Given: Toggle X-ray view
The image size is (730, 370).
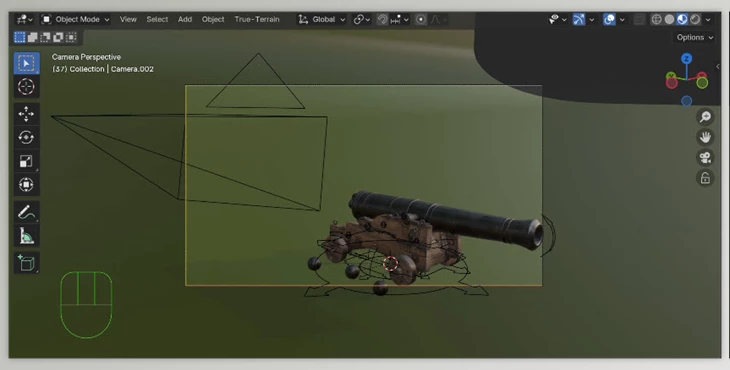Looking at the screenshot, I should pyautogui.click(x=639, y=20).
